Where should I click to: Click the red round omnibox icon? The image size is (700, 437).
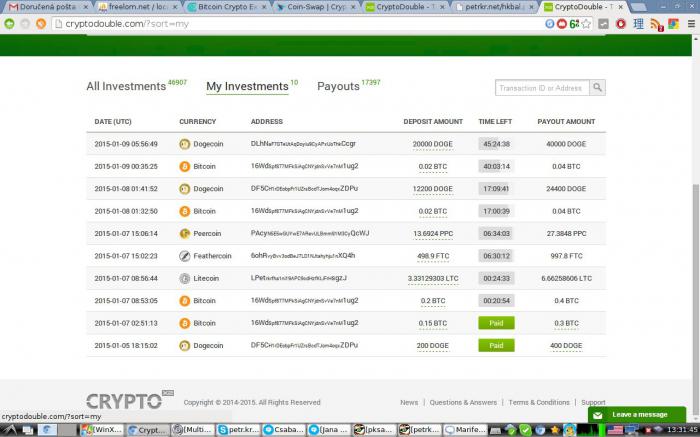562,24
